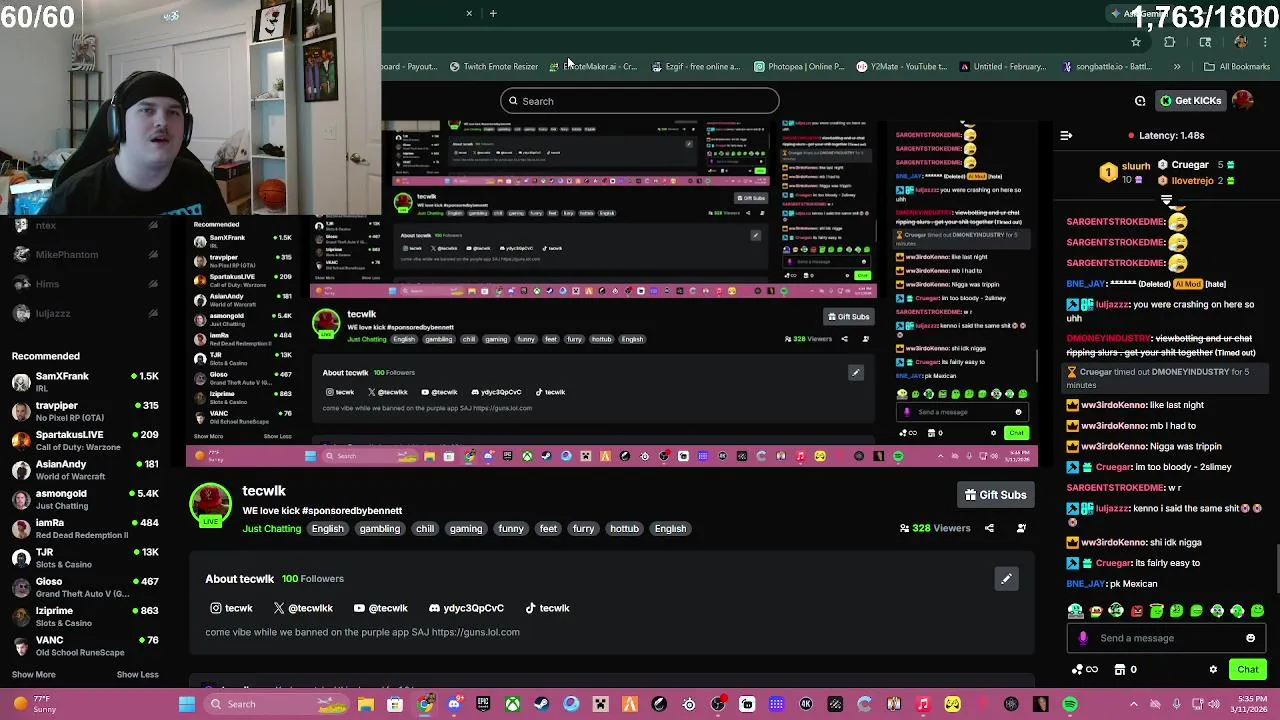This screenshot has height=720, width=1280.
Task: Open Epic Games launcher from taskbar
Action: (483, 704)
